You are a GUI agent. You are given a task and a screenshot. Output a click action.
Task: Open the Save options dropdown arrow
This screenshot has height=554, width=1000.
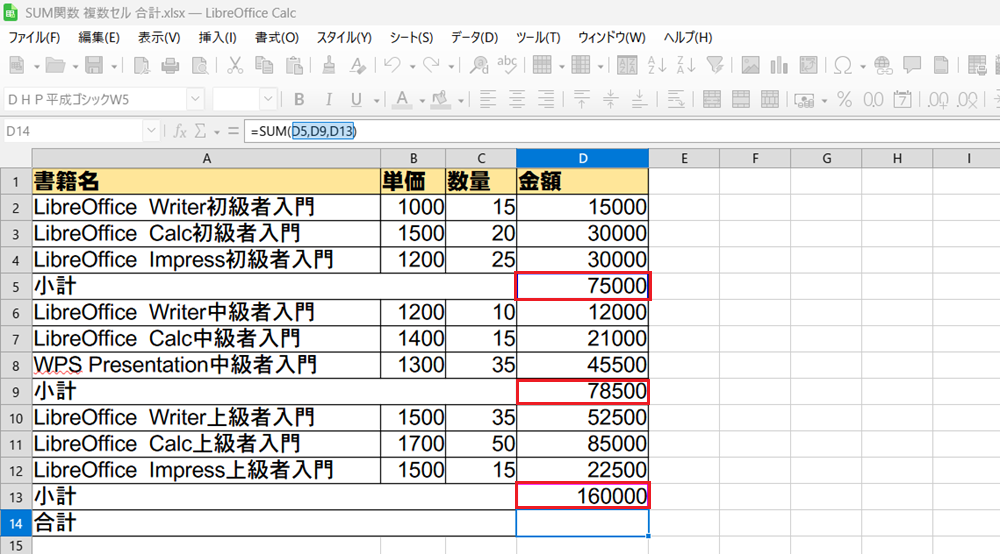point(114,66)
